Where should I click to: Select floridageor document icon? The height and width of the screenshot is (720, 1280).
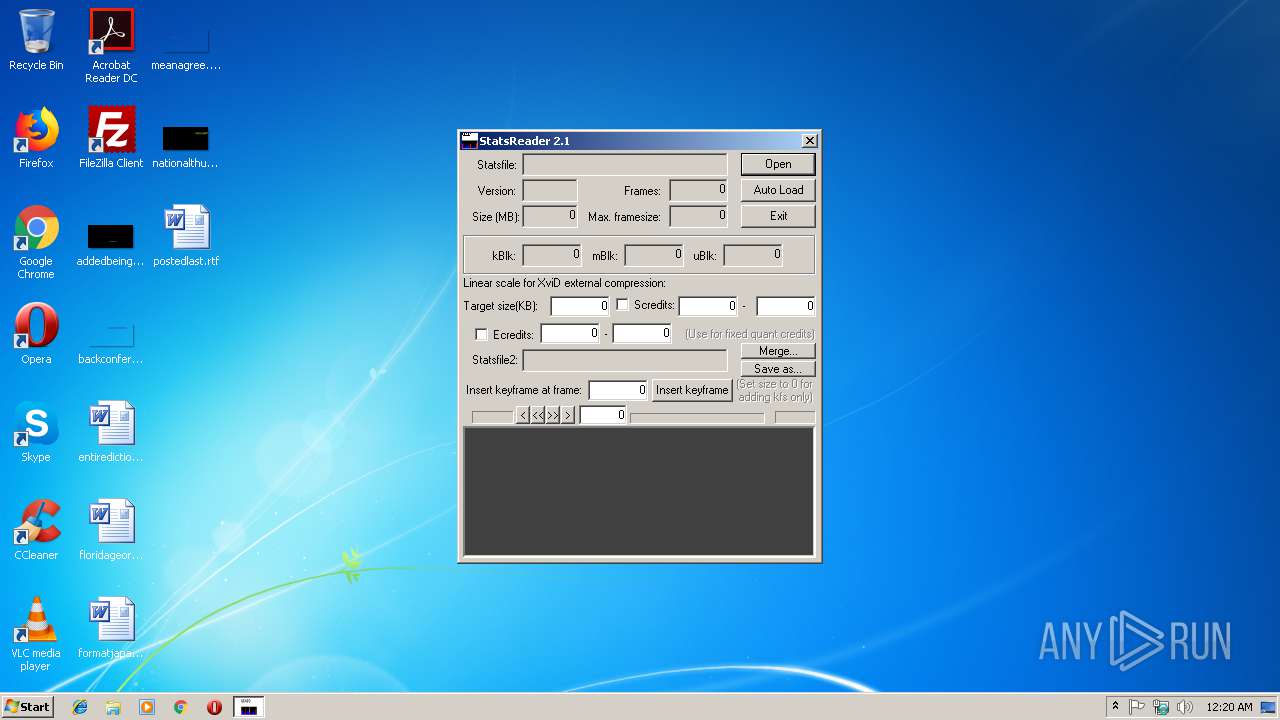coord(111,530)
